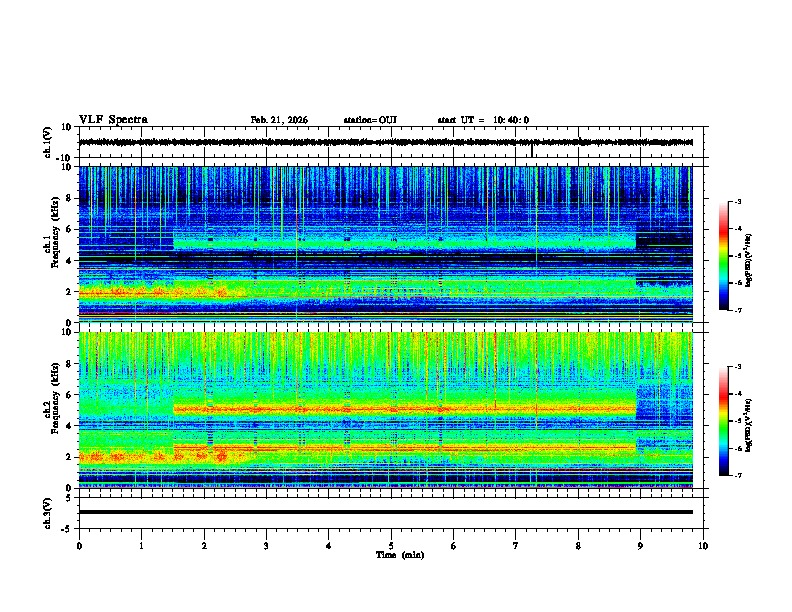Click time axis tick label "5"

(391, 546)
